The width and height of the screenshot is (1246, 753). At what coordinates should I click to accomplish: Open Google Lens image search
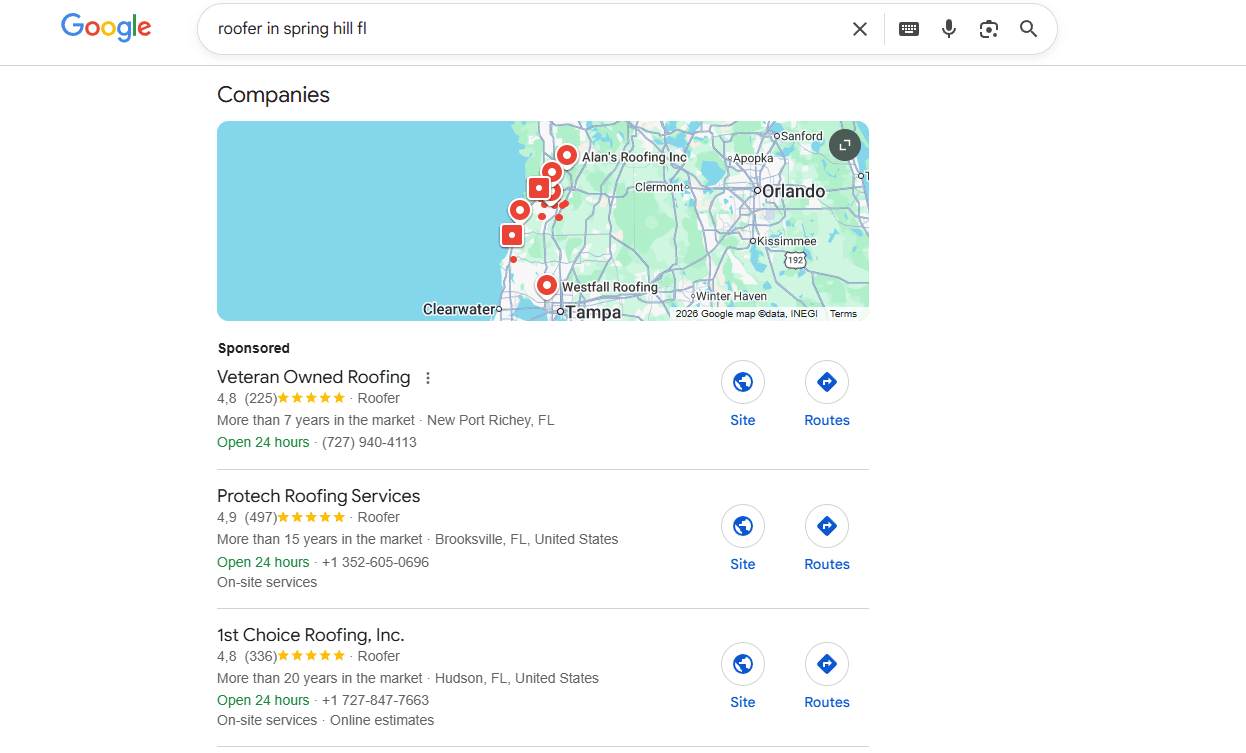[x=988, y=28]
